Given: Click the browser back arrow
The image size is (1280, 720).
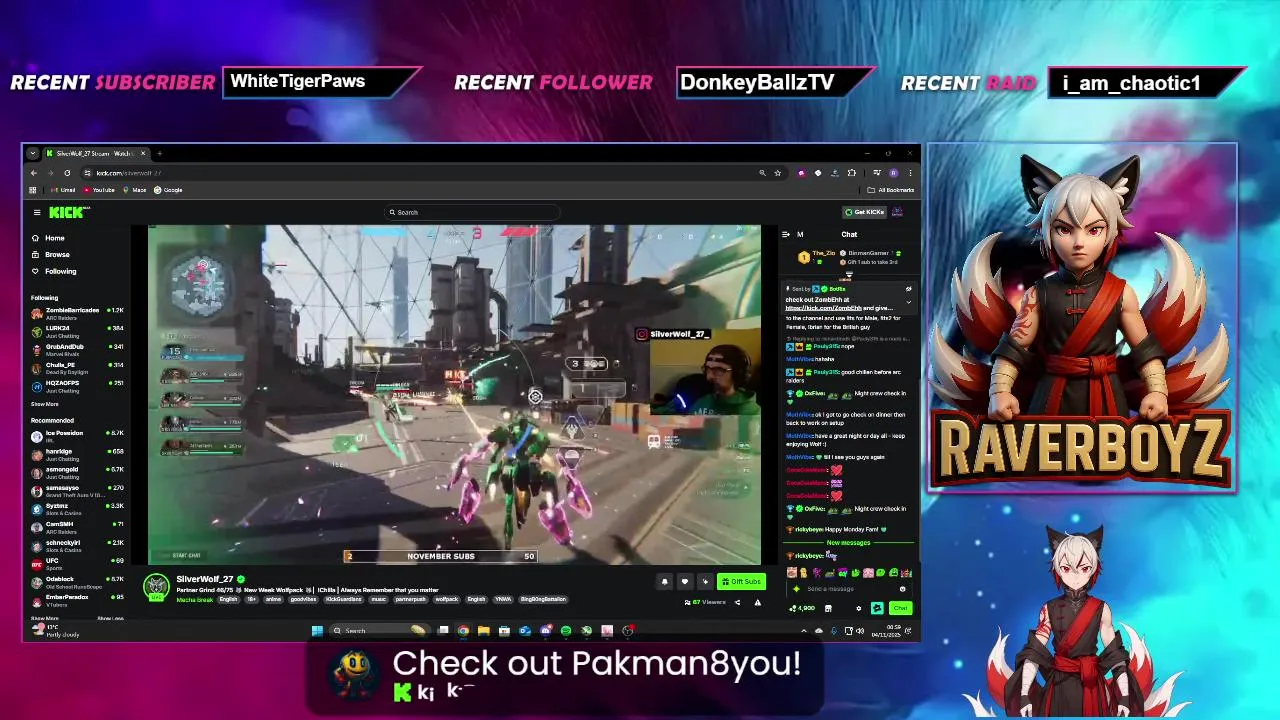Looking at the screenshot, I should (x=33, y=173).
